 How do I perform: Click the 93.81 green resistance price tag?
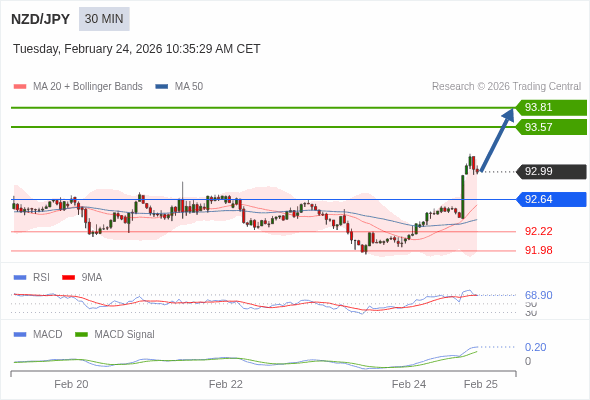[551, 107]
